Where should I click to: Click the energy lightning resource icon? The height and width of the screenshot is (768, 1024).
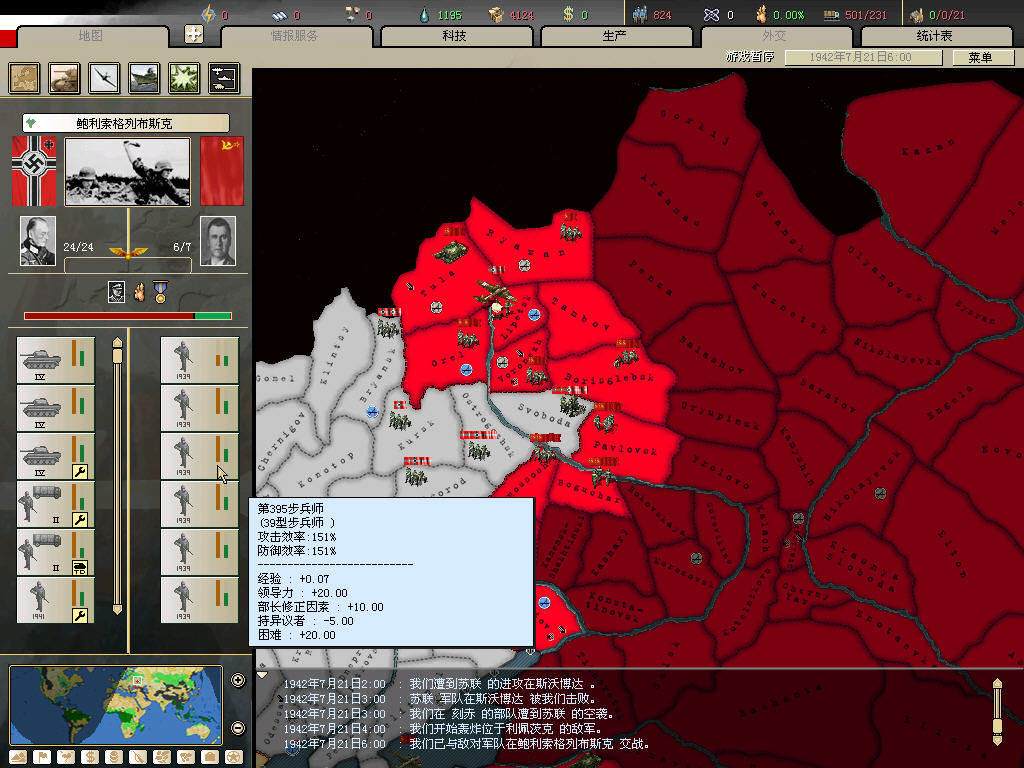click(x=208, y=14)
